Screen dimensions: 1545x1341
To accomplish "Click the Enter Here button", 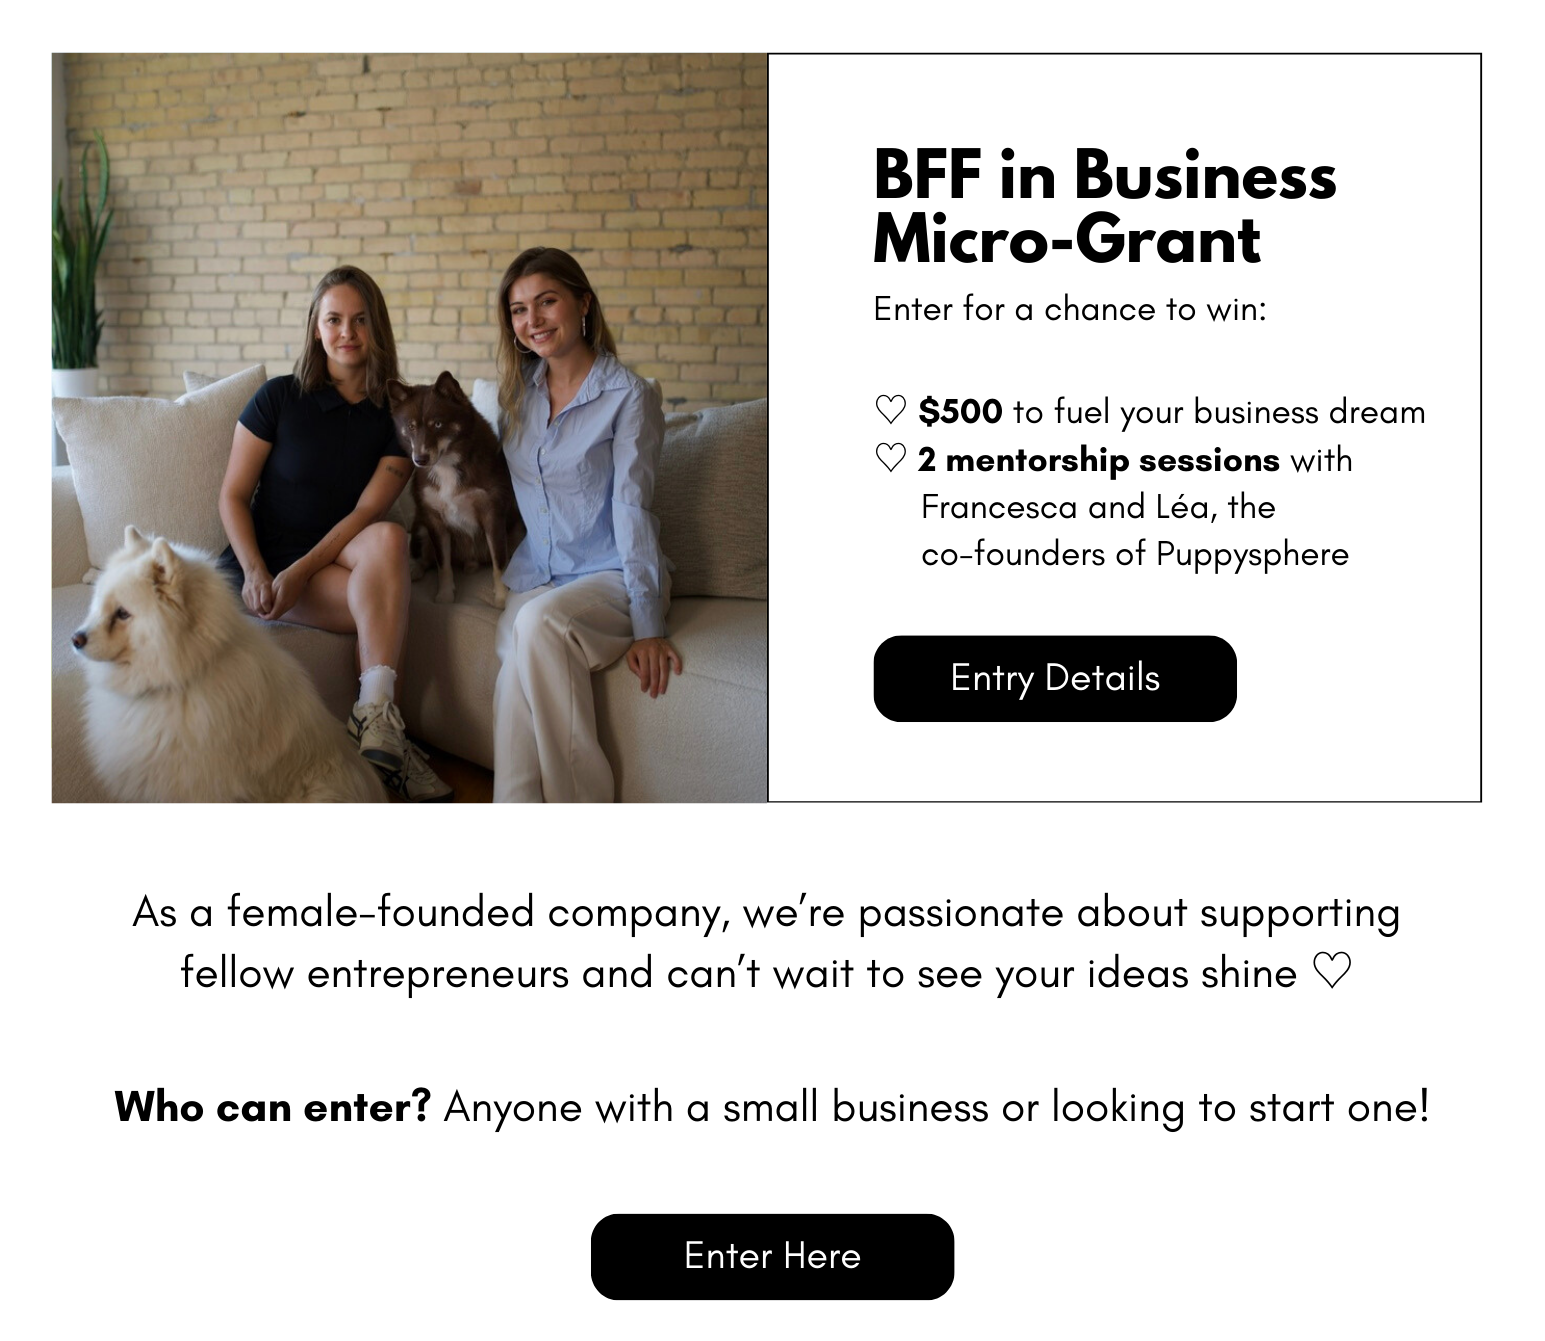I will click(x=772, y=1256).
